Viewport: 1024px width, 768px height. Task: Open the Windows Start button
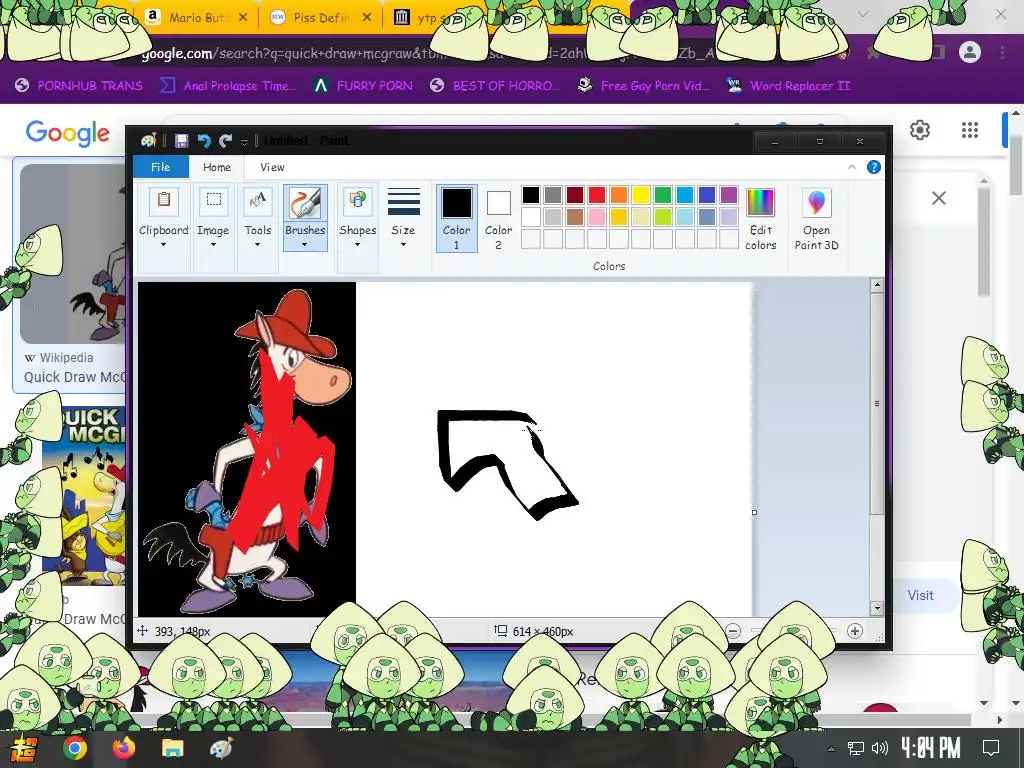coord(22,748)
